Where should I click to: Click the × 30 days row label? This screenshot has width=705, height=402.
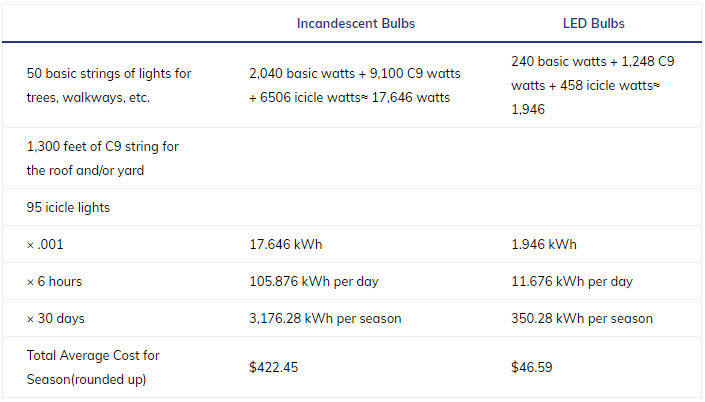56,318
